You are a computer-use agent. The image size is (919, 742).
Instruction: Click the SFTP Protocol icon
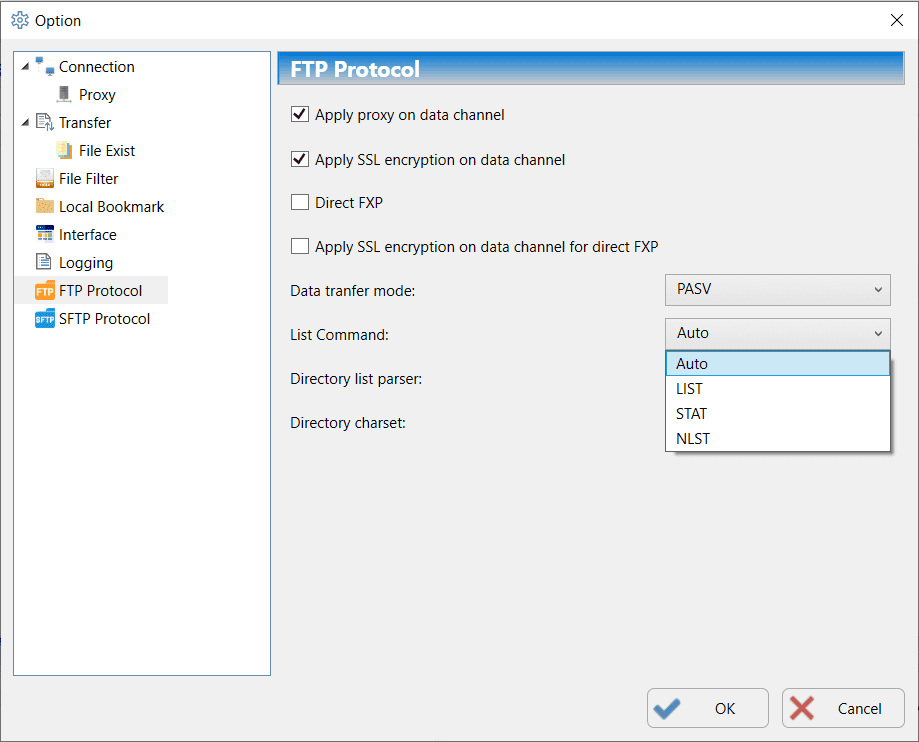(x=44, y=319)
